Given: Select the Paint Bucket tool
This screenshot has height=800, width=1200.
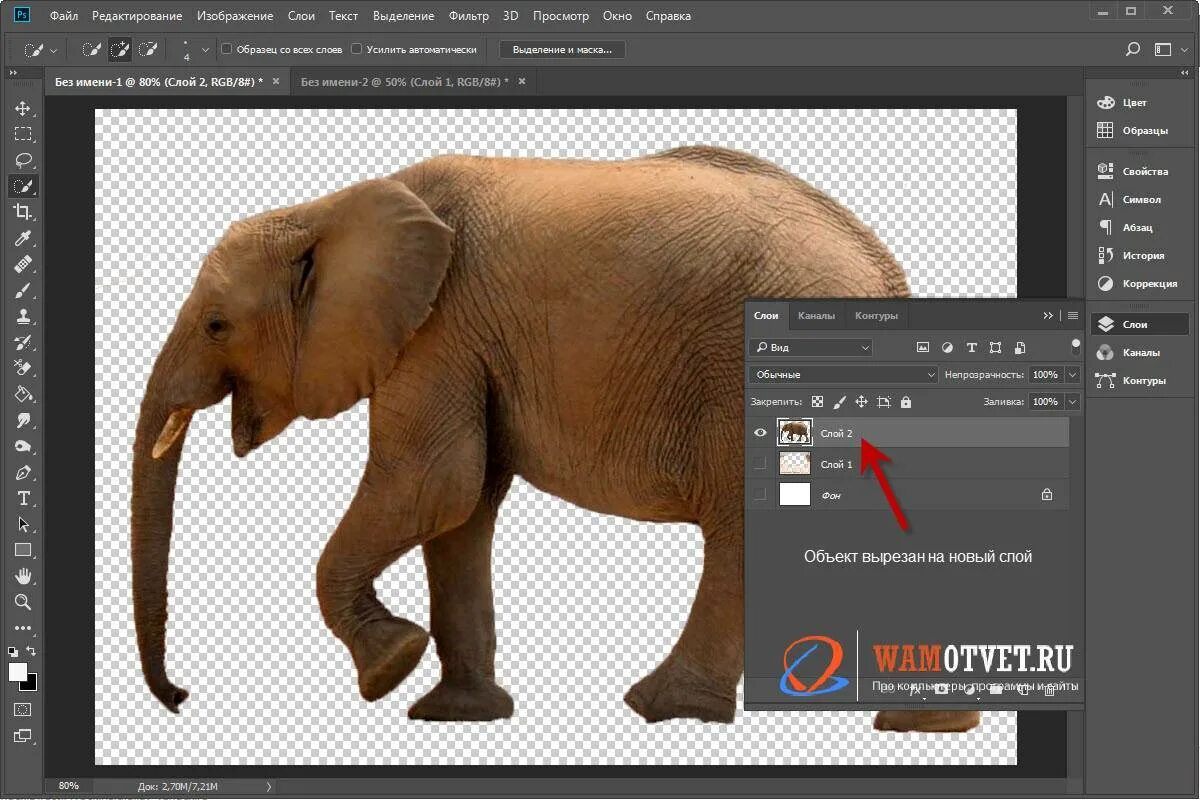Looking at the screenshot, I should click(x=22, y=394).
